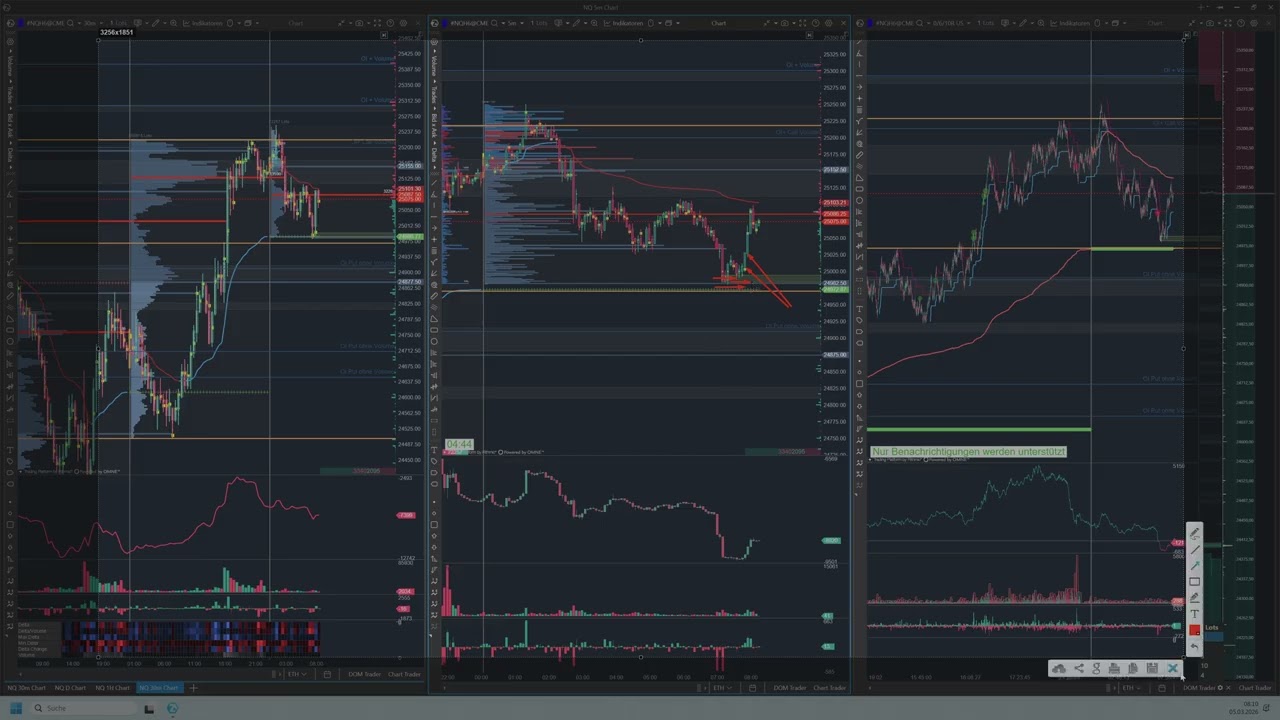
Task: Select the Lightshot straight line tool
Action: tap(1194, 550)
